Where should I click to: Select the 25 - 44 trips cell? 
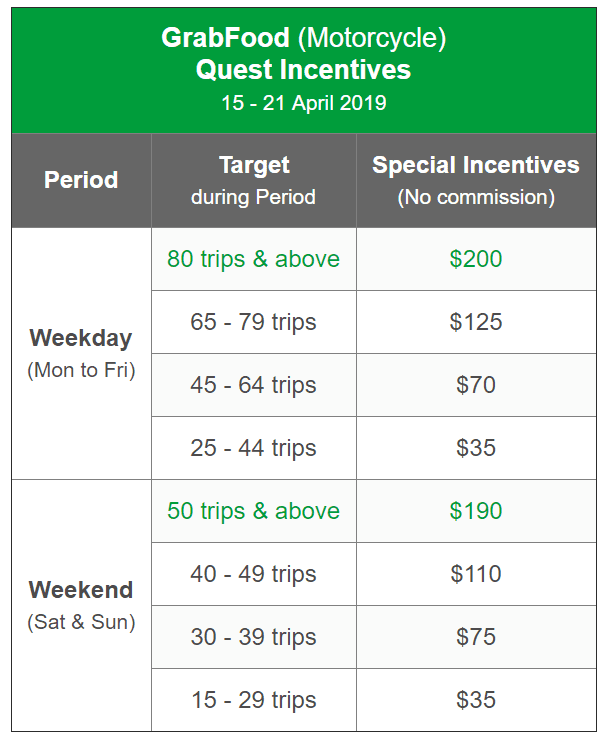coord(254,448)
